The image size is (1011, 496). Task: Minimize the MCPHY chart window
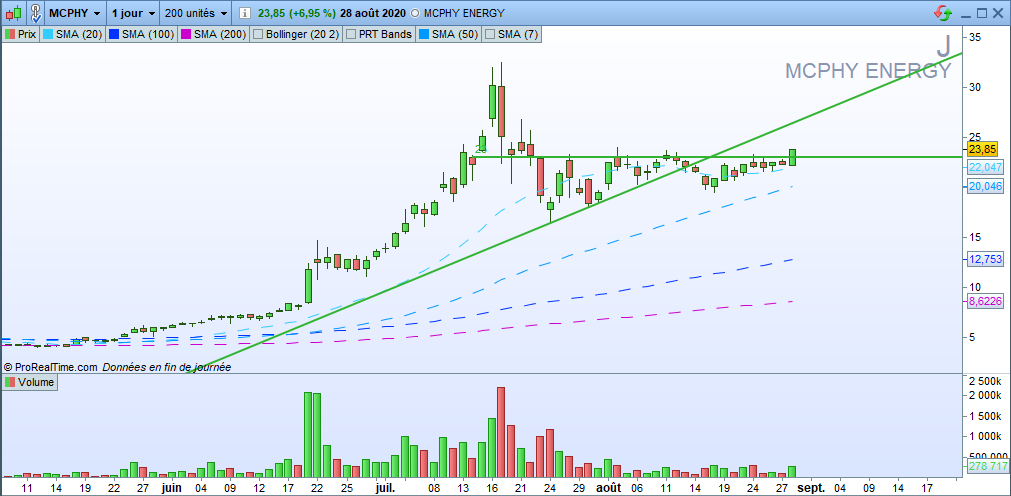[x=965, y=14]
